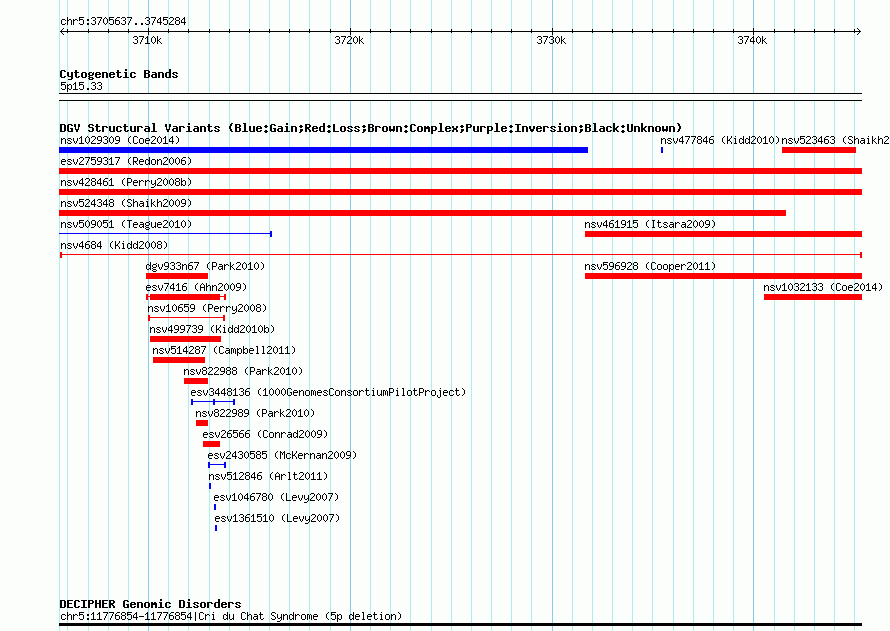890x631 pixels.
Task: Click the thin red nsv4684 line
Action: coord(461,255)
